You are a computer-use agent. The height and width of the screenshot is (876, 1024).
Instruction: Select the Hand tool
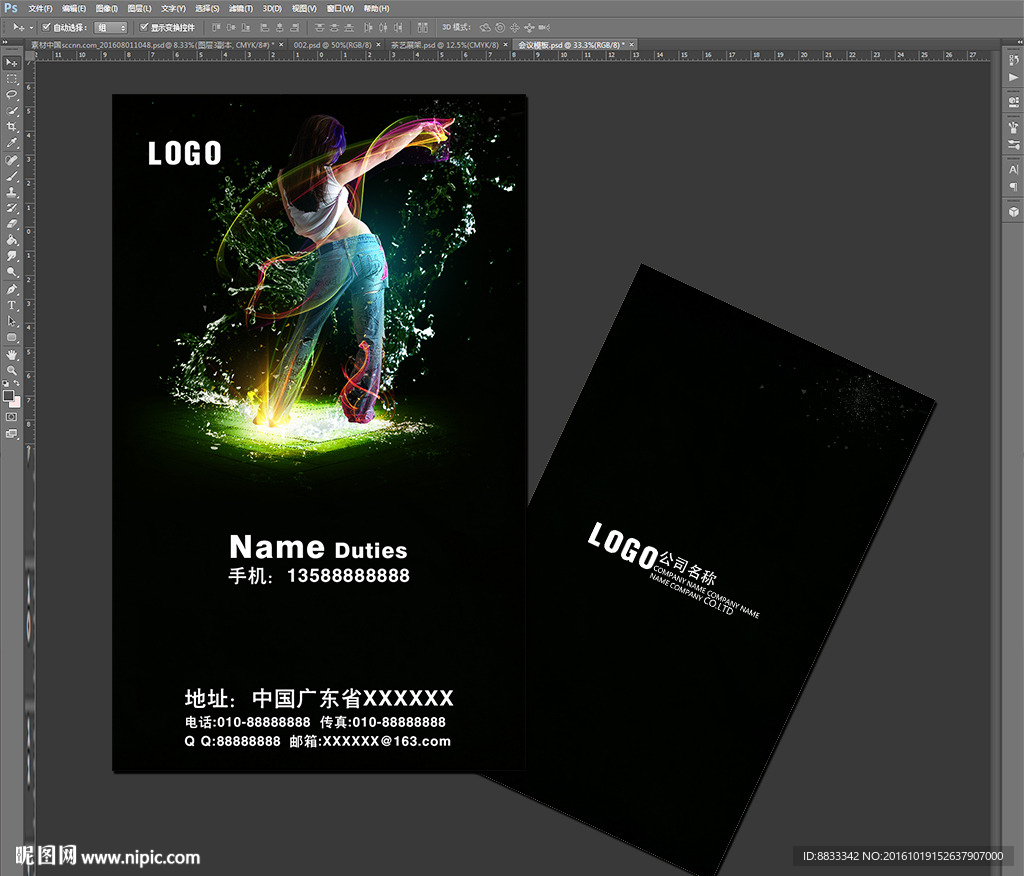click(12, 355)
